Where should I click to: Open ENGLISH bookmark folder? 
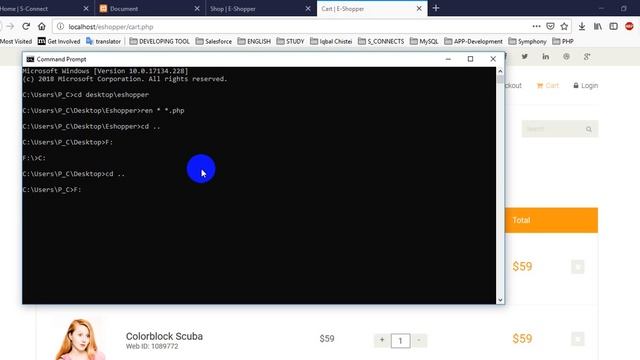coord(254,41)
